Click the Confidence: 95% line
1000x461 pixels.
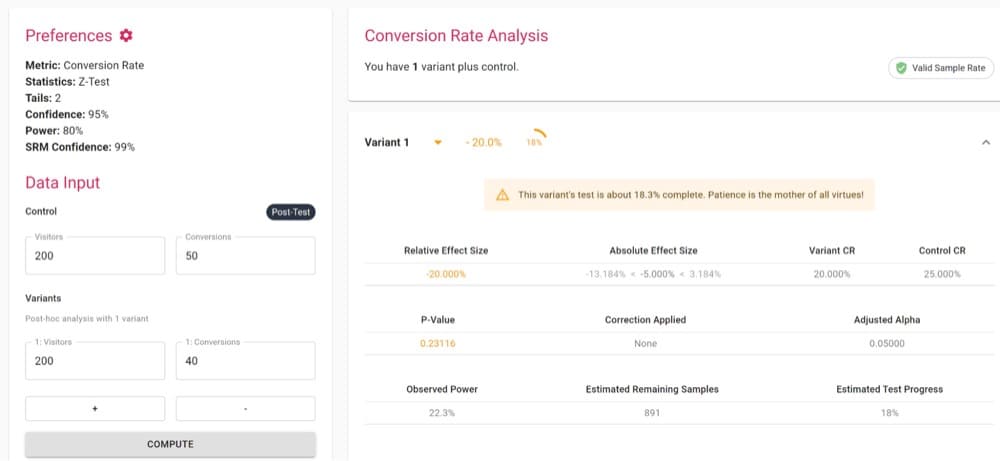tap(67, 114)
